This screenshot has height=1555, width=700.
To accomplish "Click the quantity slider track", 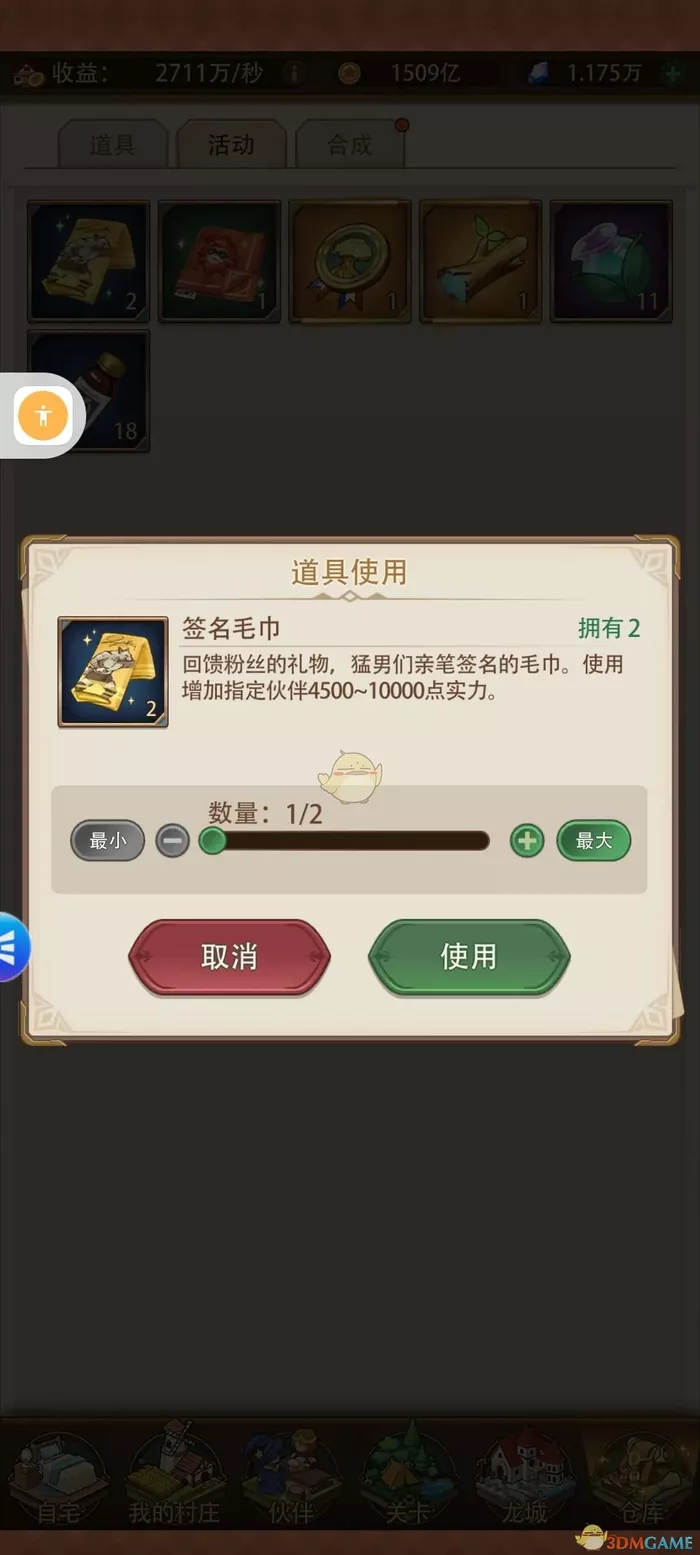I will pyautogui.click(x=345, y=841).
